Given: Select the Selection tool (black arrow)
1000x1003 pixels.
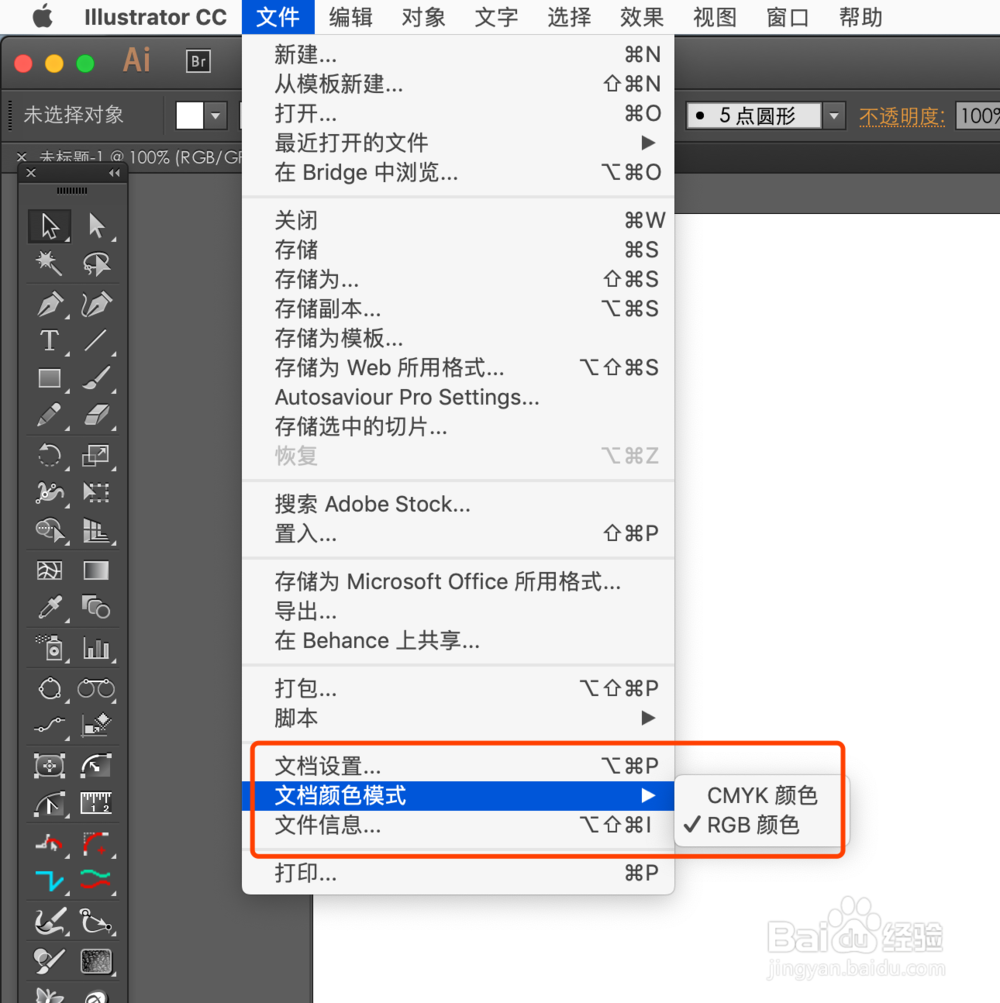Looking at the screenshot, I should tap(49, 226).
